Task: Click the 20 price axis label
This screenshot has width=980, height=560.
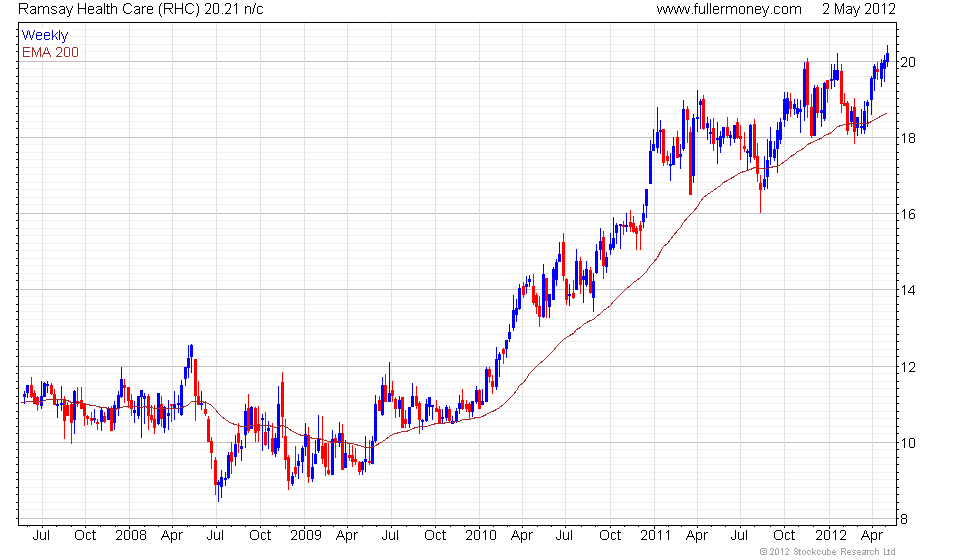Action: point(908,62)
